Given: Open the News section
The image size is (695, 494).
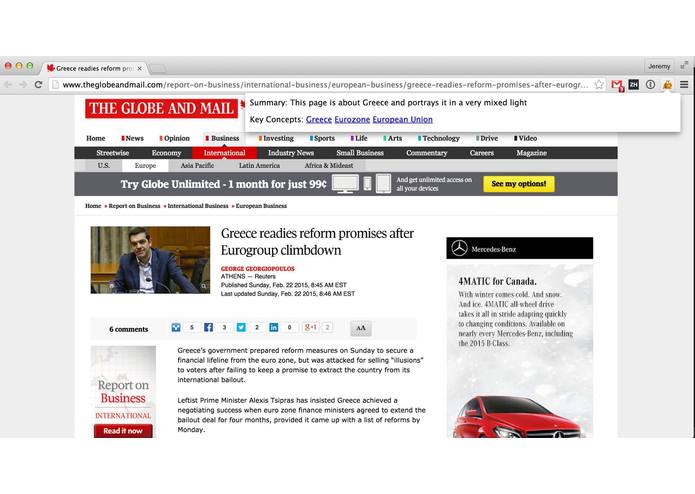Looking at the screenshot, I should [133, 138].
